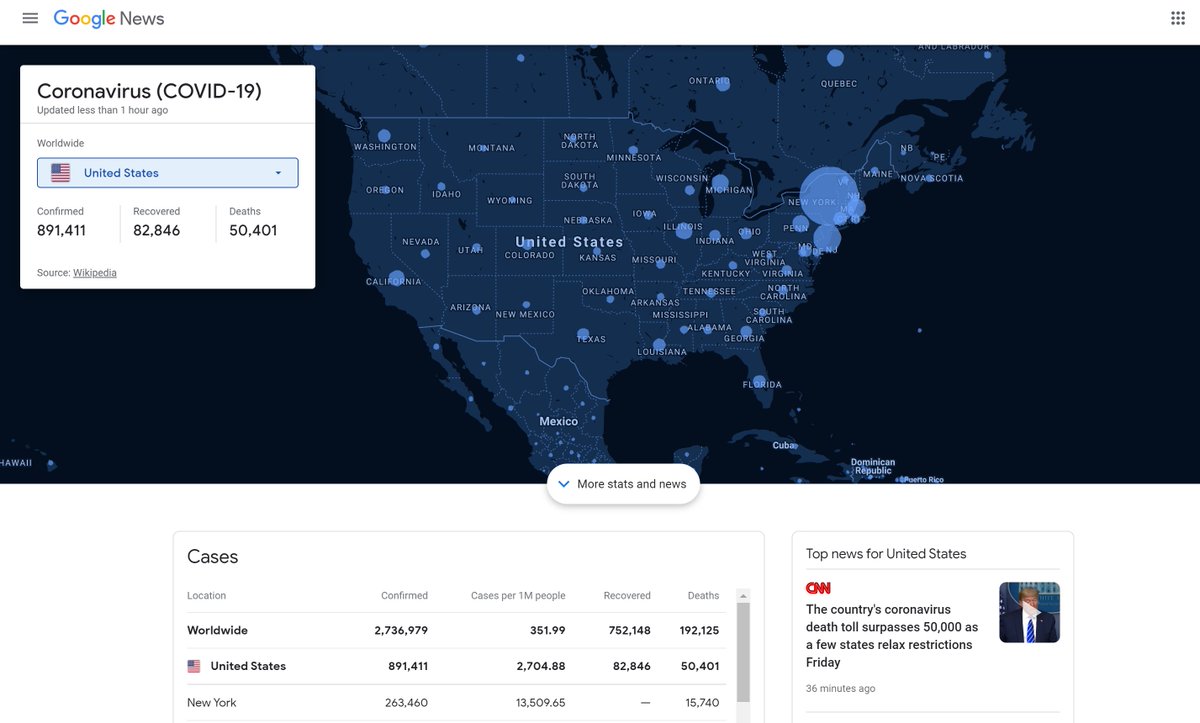Click confirmed count 891,411 in info card
1200x723 pixels.
tap(61, 231)
